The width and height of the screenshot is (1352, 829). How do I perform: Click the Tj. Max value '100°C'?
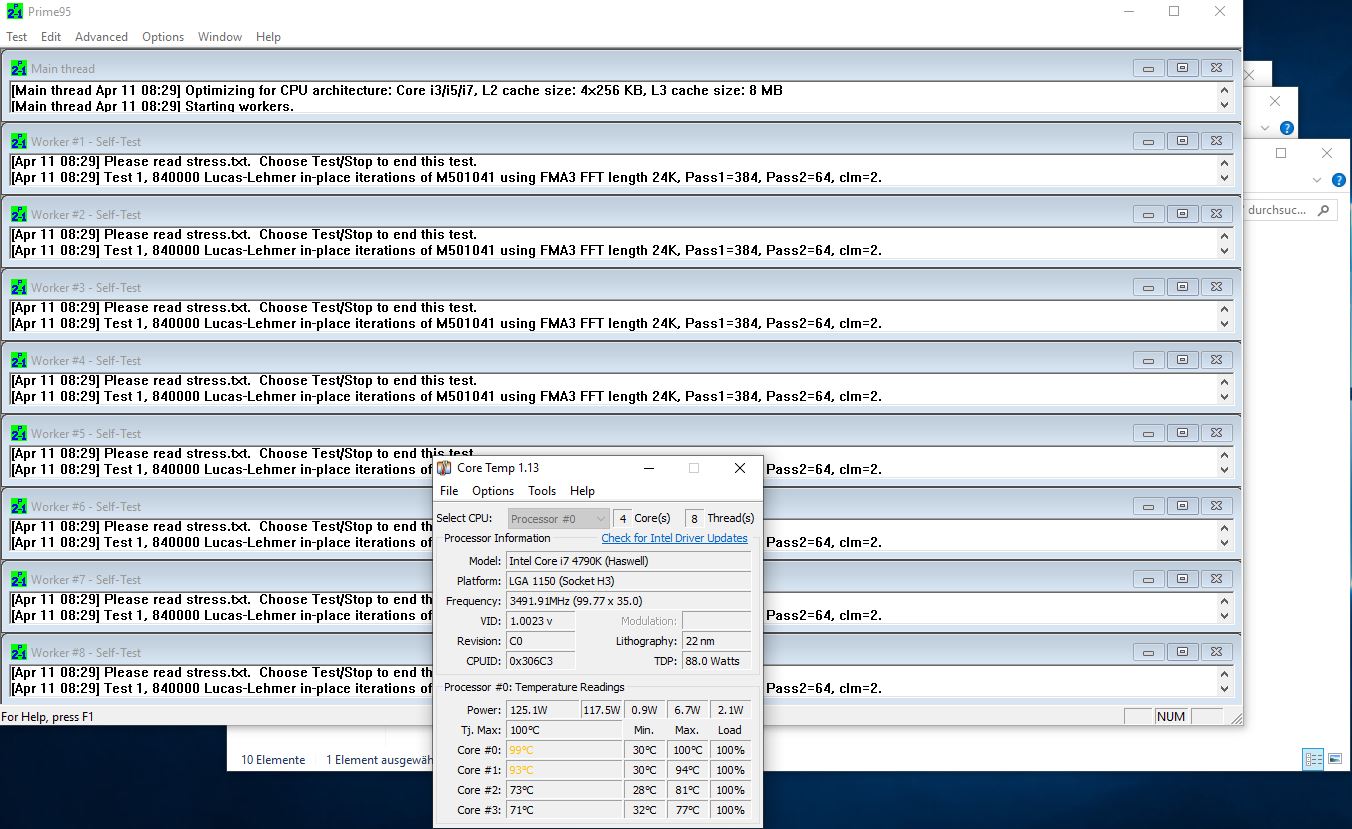point(564,730)
